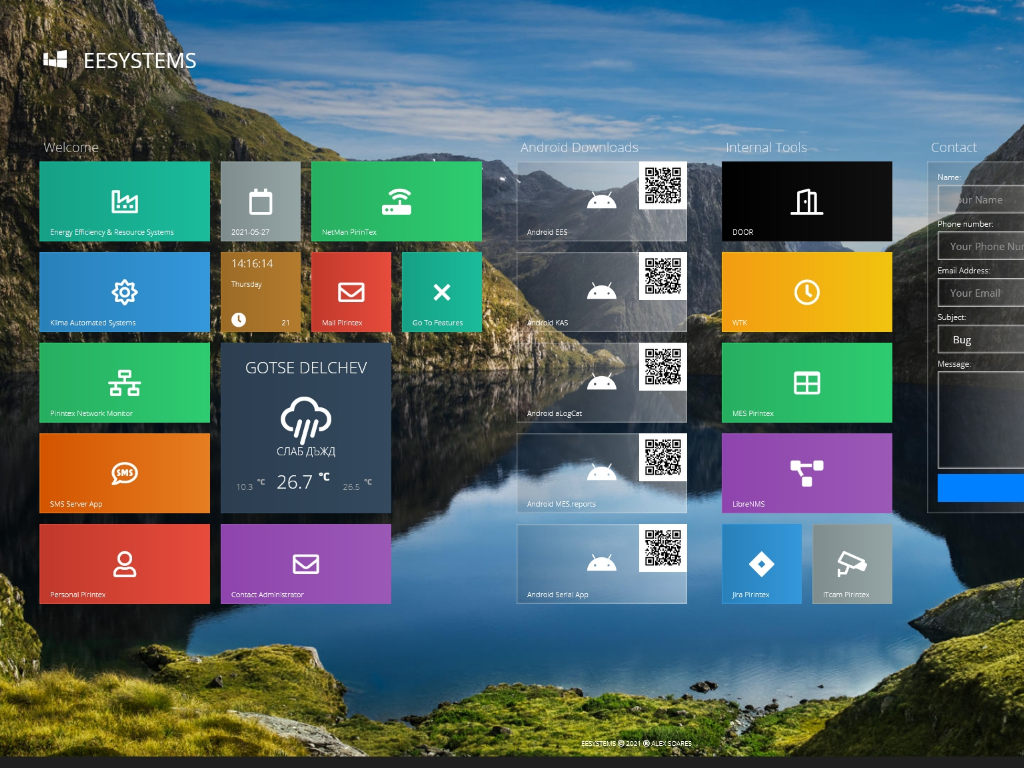Open the Android aLogCat download tile

pyautogui.click(x=601, y=383)
